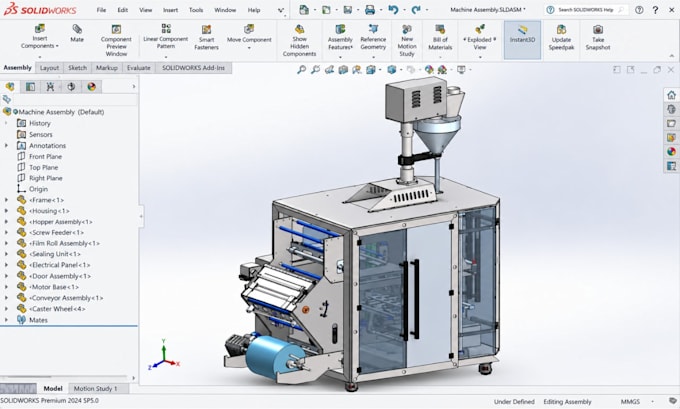Viewport: 680px width, 409px height.
Task: Open the Home task pane icon
Action: click(x=671, y=95)
